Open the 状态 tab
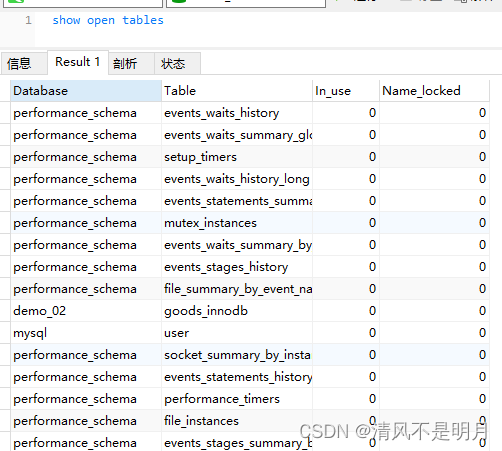Viewport: 502px width, 451px height. coord(177,63)
